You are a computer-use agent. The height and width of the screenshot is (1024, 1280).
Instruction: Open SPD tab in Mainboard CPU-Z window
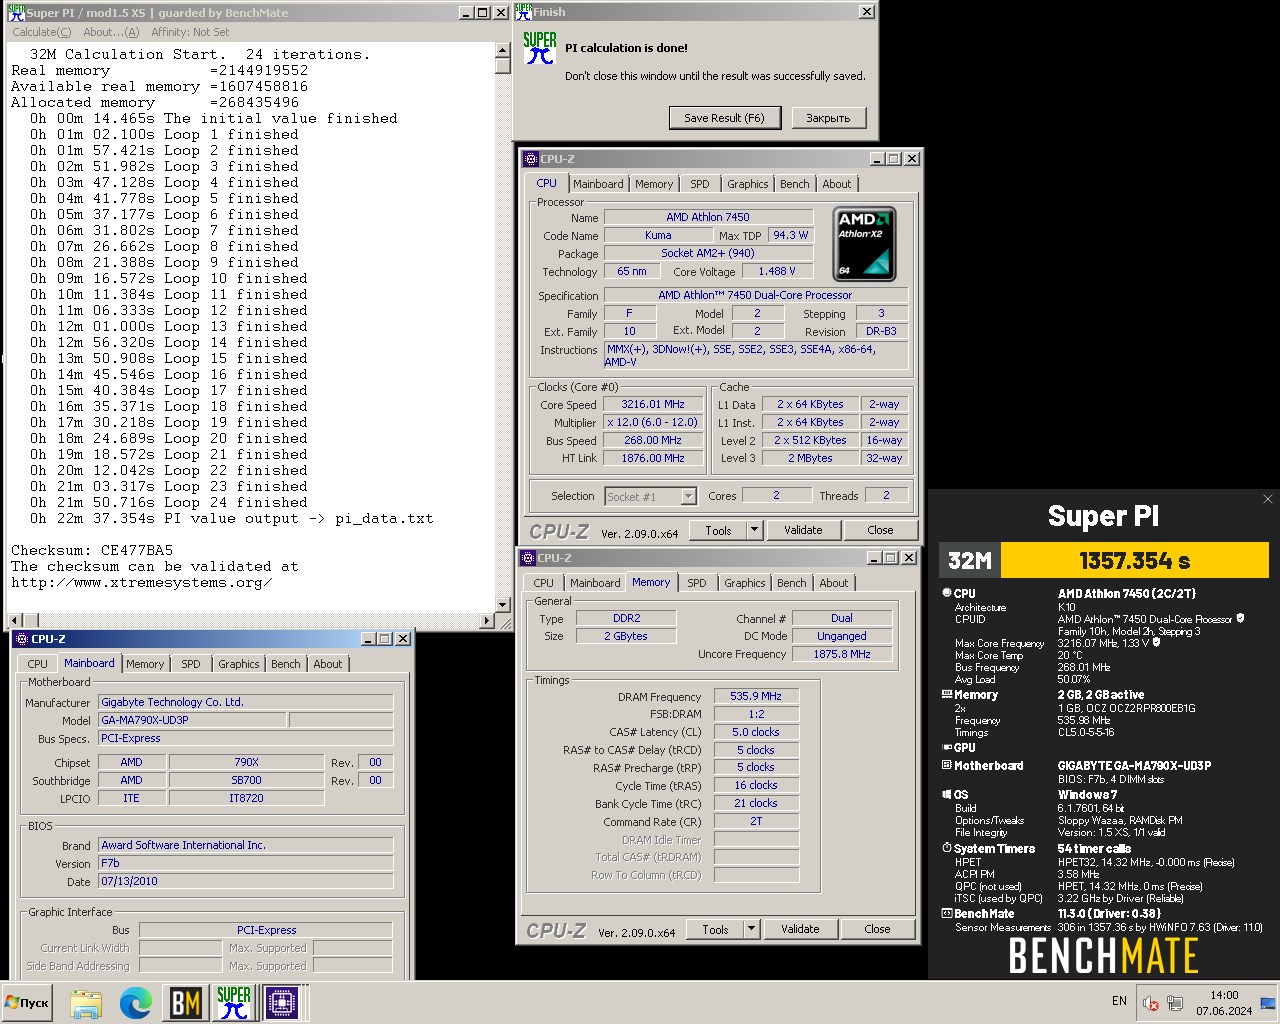(x=191, y=664)
